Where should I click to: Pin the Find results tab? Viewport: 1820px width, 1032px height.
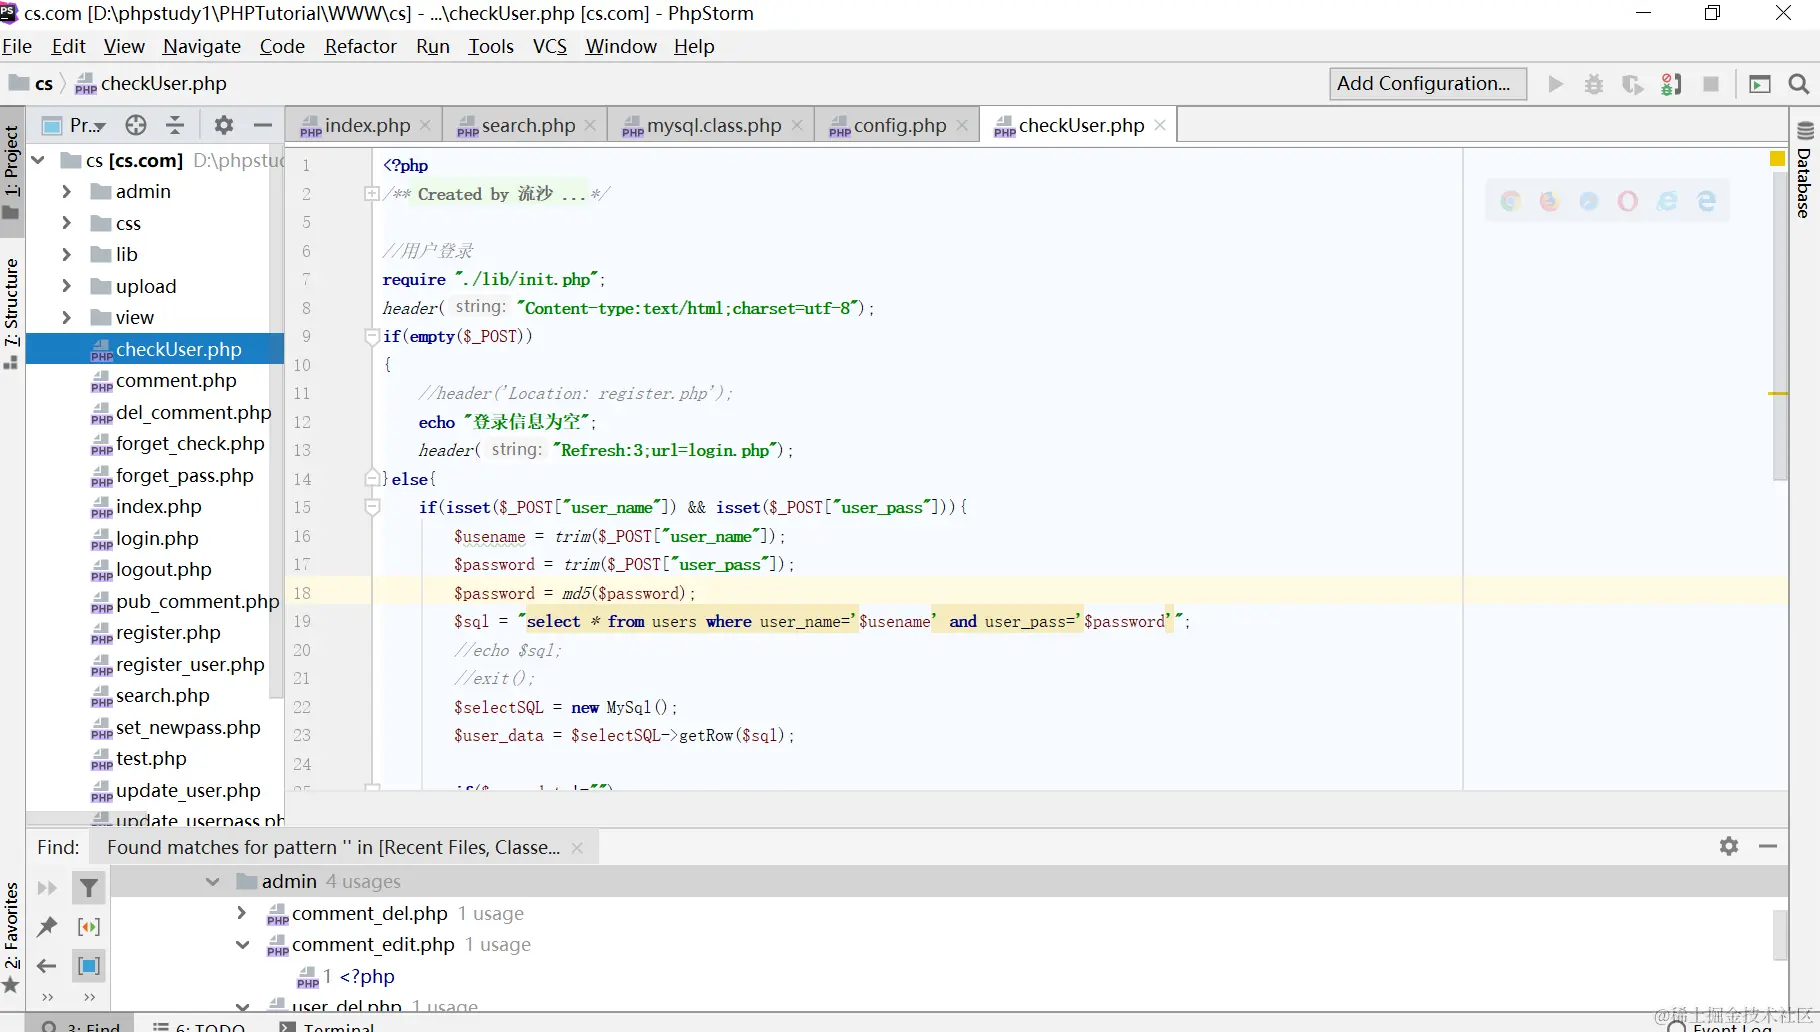[x=47, y=927]
